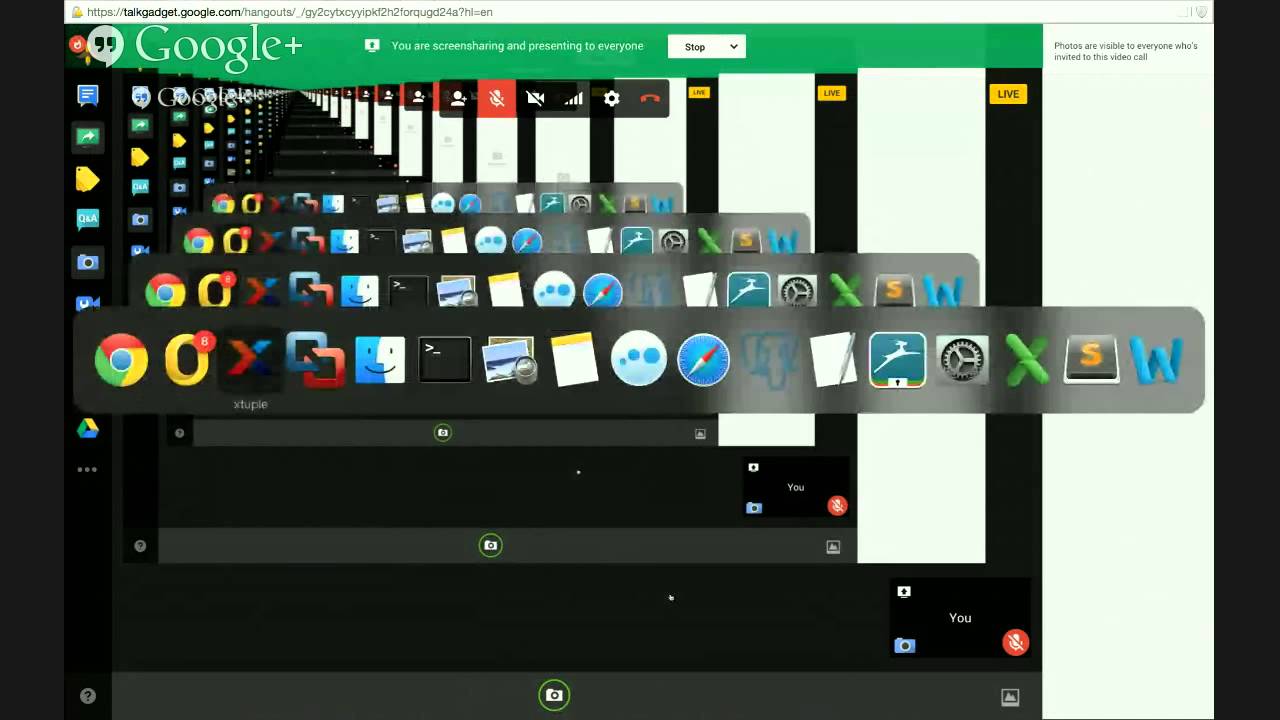This screenshot has height=720, width=1280.
Task: Toggle muted mic on second-largest nested You thumbnail
Action: tap(837, 506)
